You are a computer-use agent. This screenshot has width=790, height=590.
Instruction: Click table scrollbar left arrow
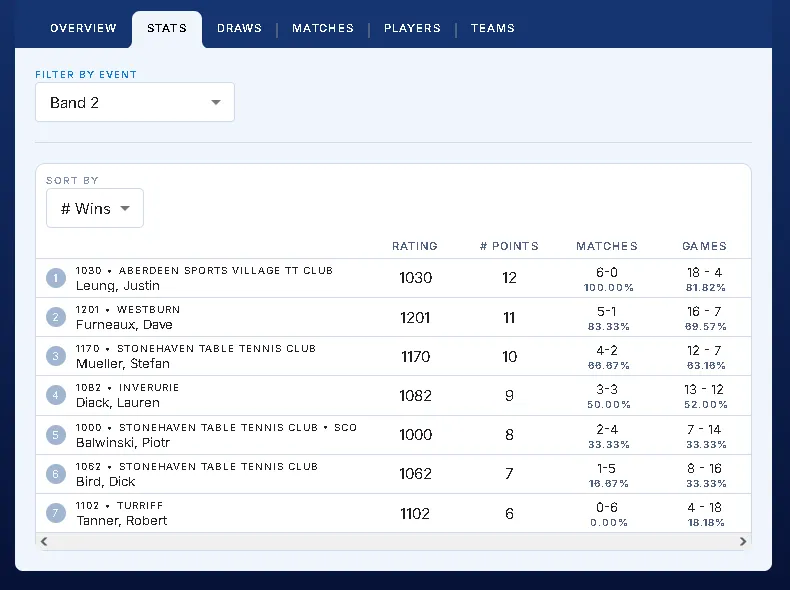(x=44, y=541)
